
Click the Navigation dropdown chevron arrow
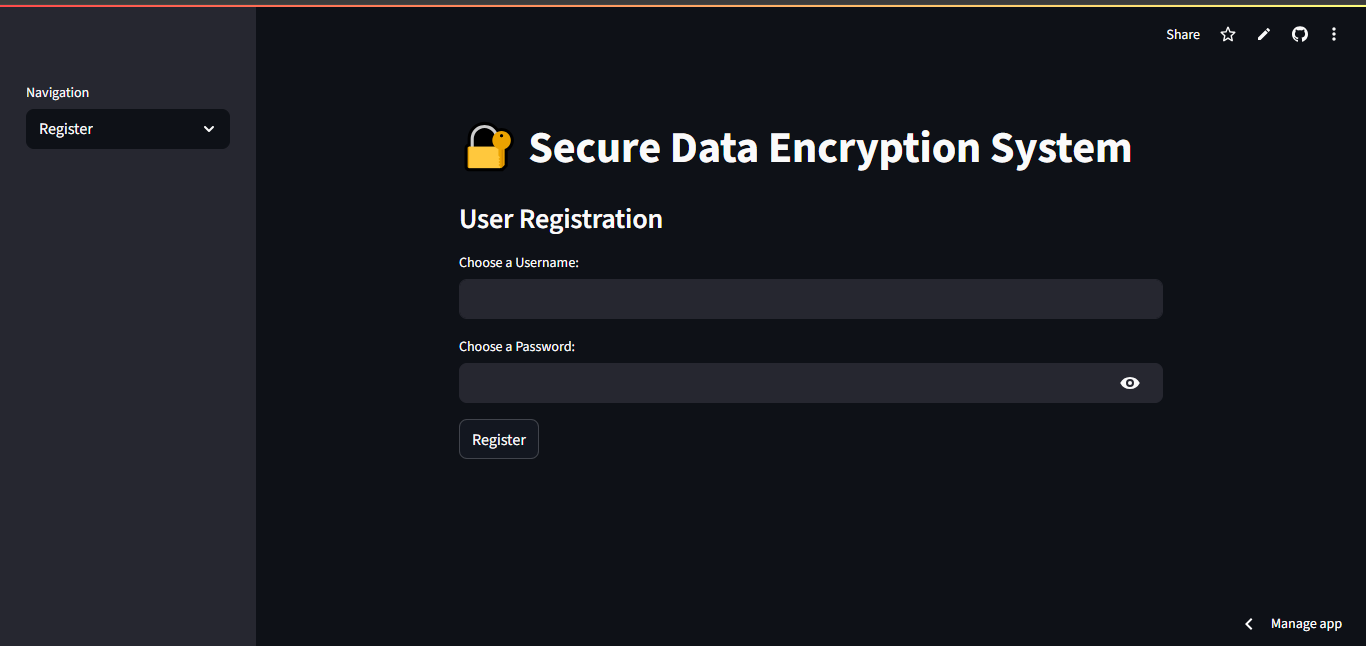click(x=209, y=129)
